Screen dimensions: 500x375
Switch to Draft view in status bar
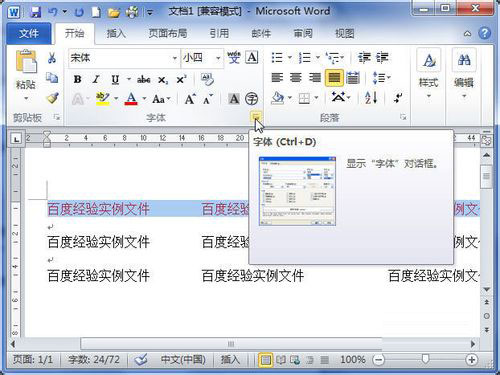pos(324,360)
